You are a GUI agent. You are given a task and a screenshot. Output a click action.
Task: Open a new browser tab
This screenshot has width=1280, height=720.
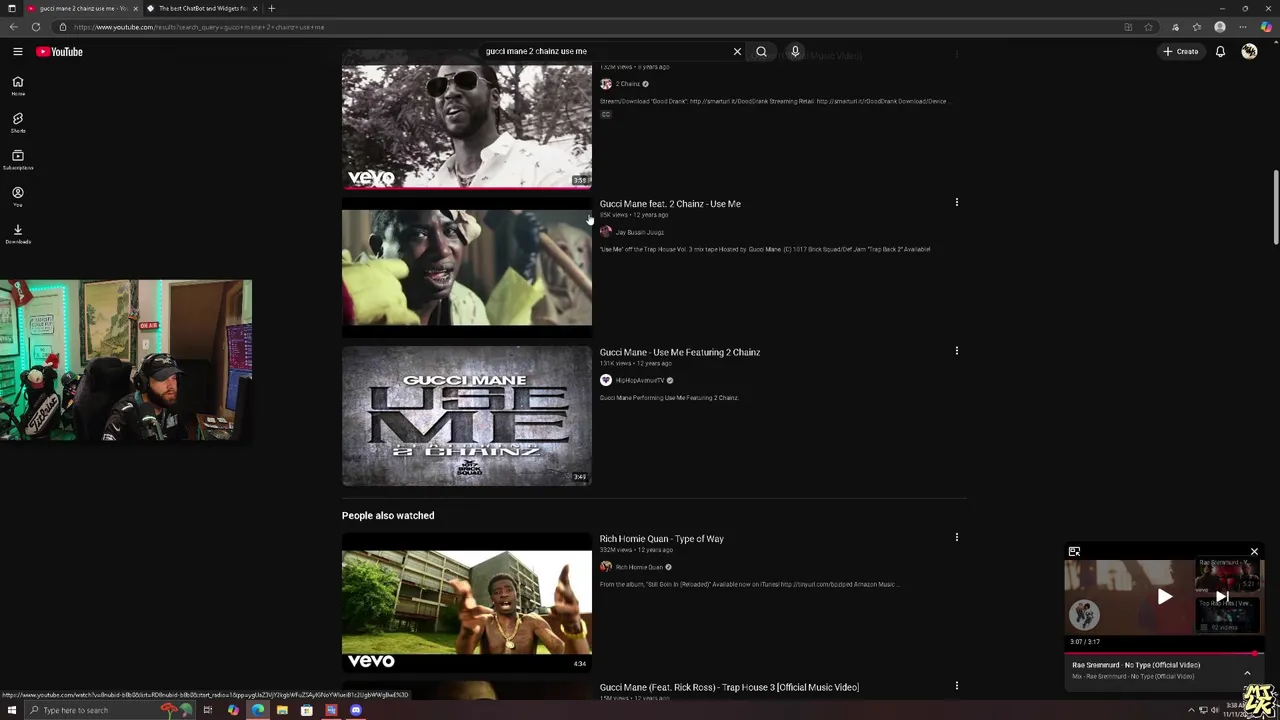pyautogui.click(x=271, y=8)
